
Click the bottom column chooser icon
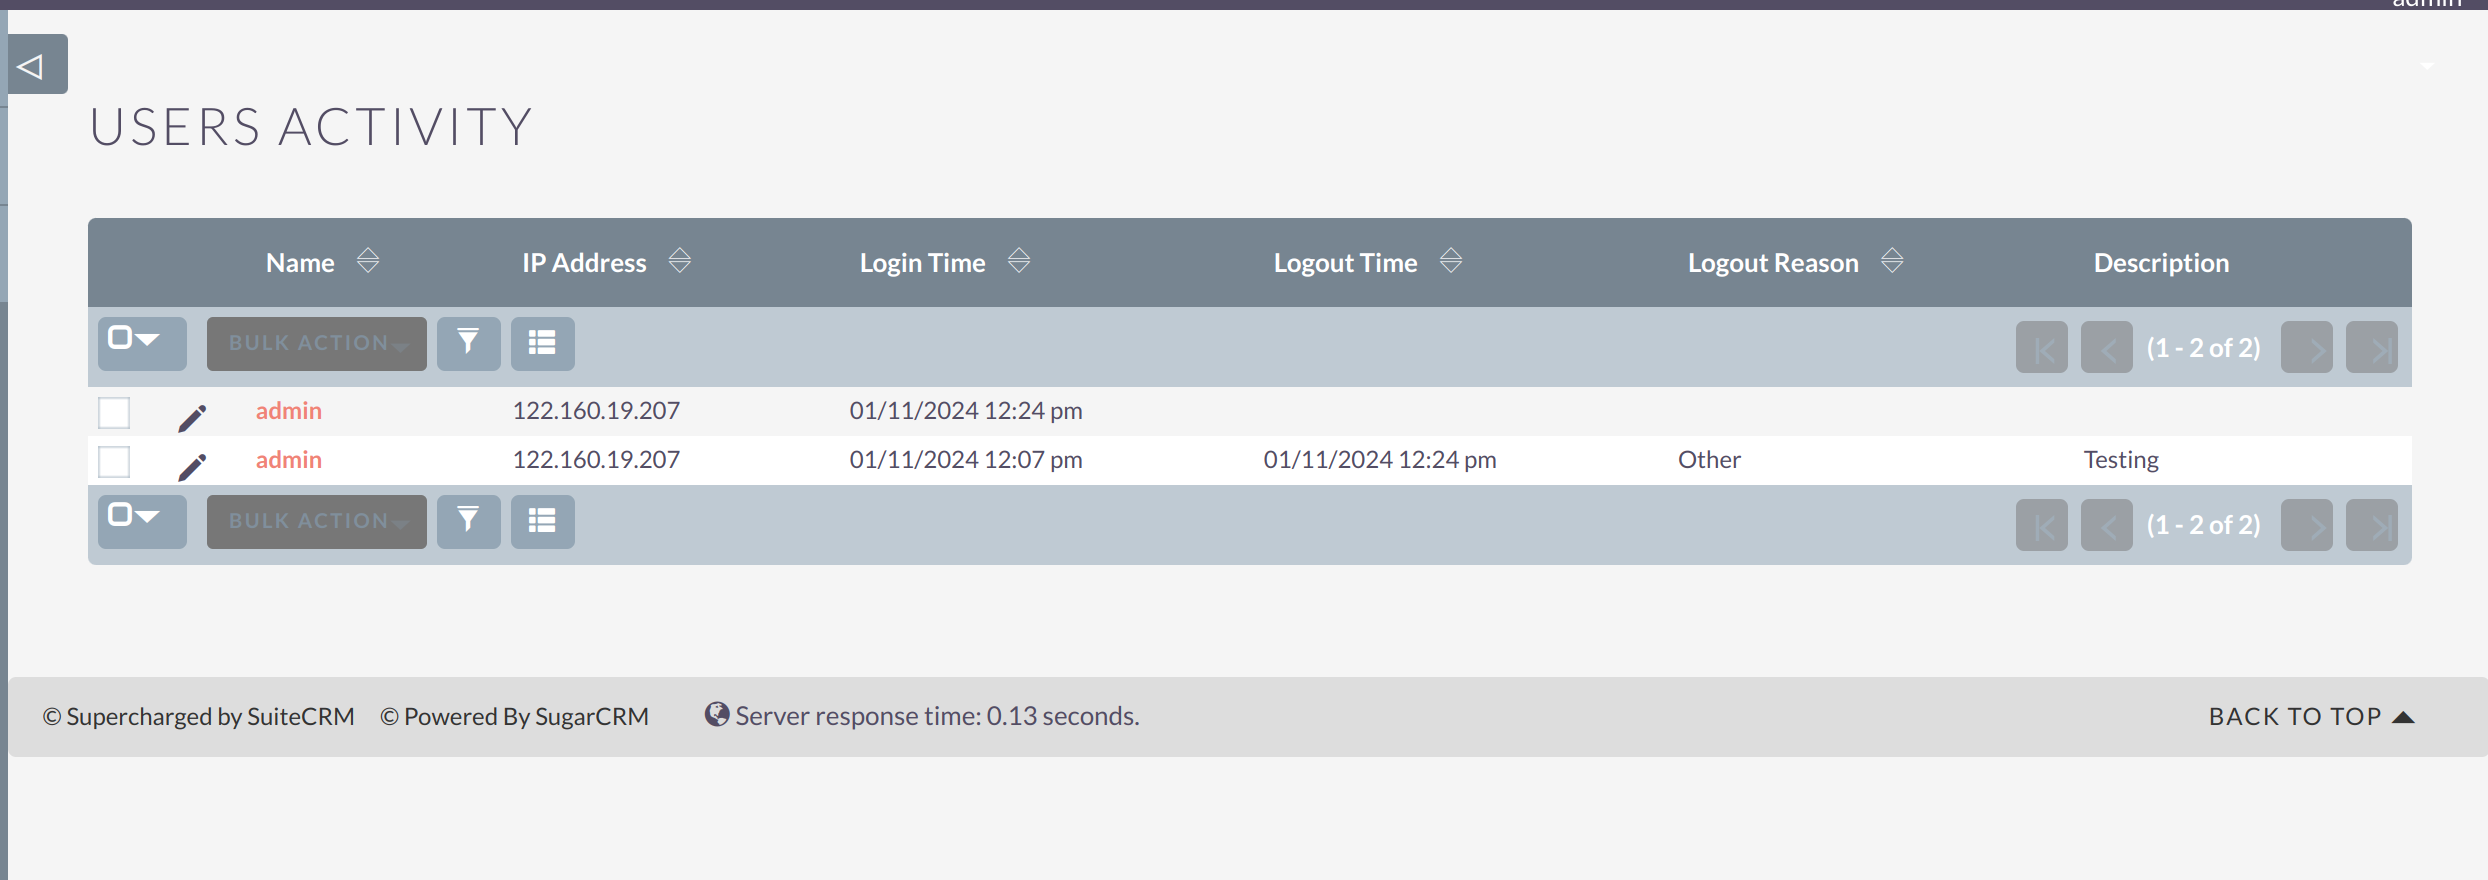[542, 521]
